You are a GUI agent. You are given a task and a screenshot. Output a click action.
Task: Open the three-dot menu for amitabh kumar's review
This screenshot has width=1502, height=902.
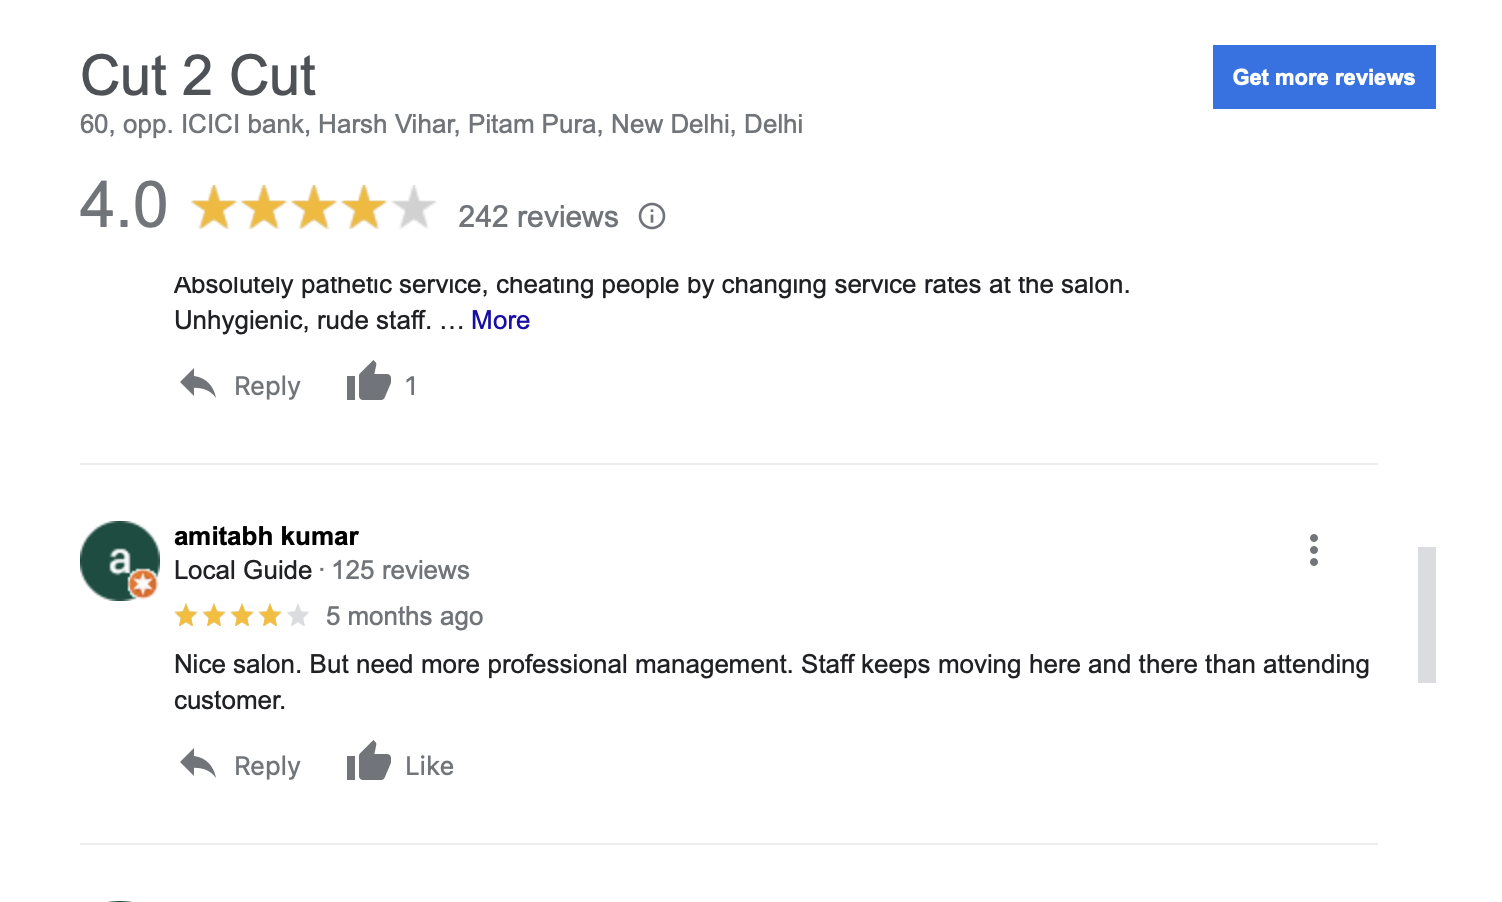(x=1313, y=550)
